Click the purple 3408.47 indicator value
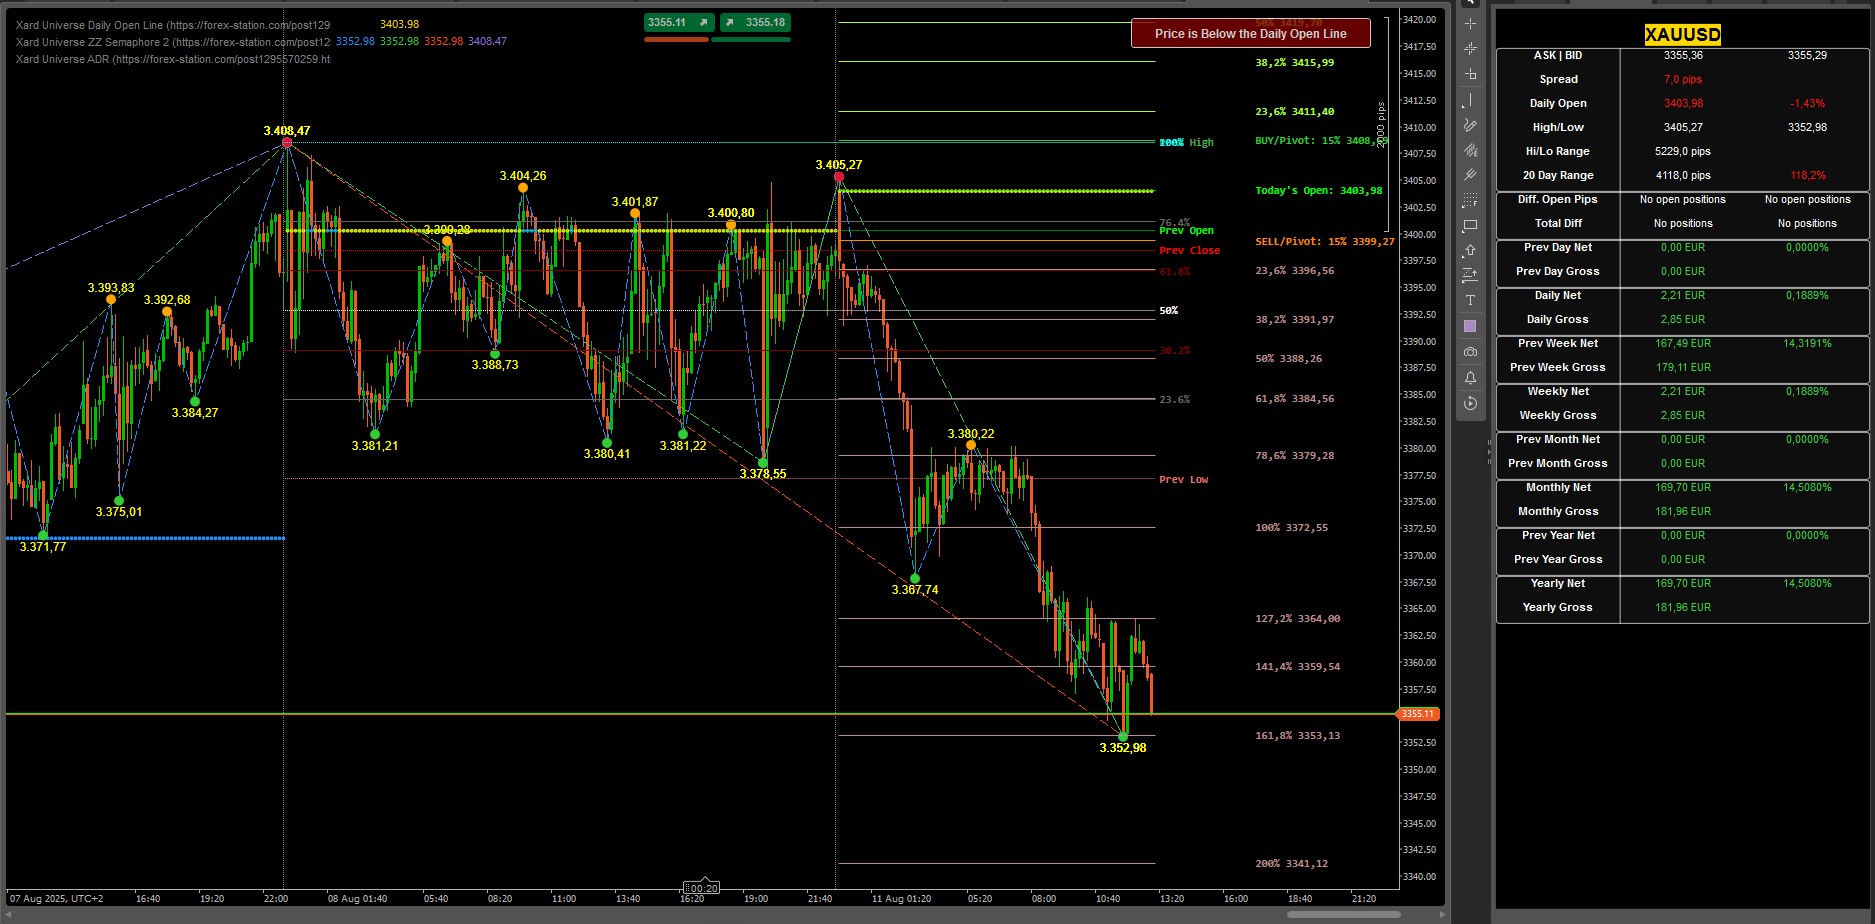Image resolution: width=1875 pixels, height=924 pixels. 487,41
